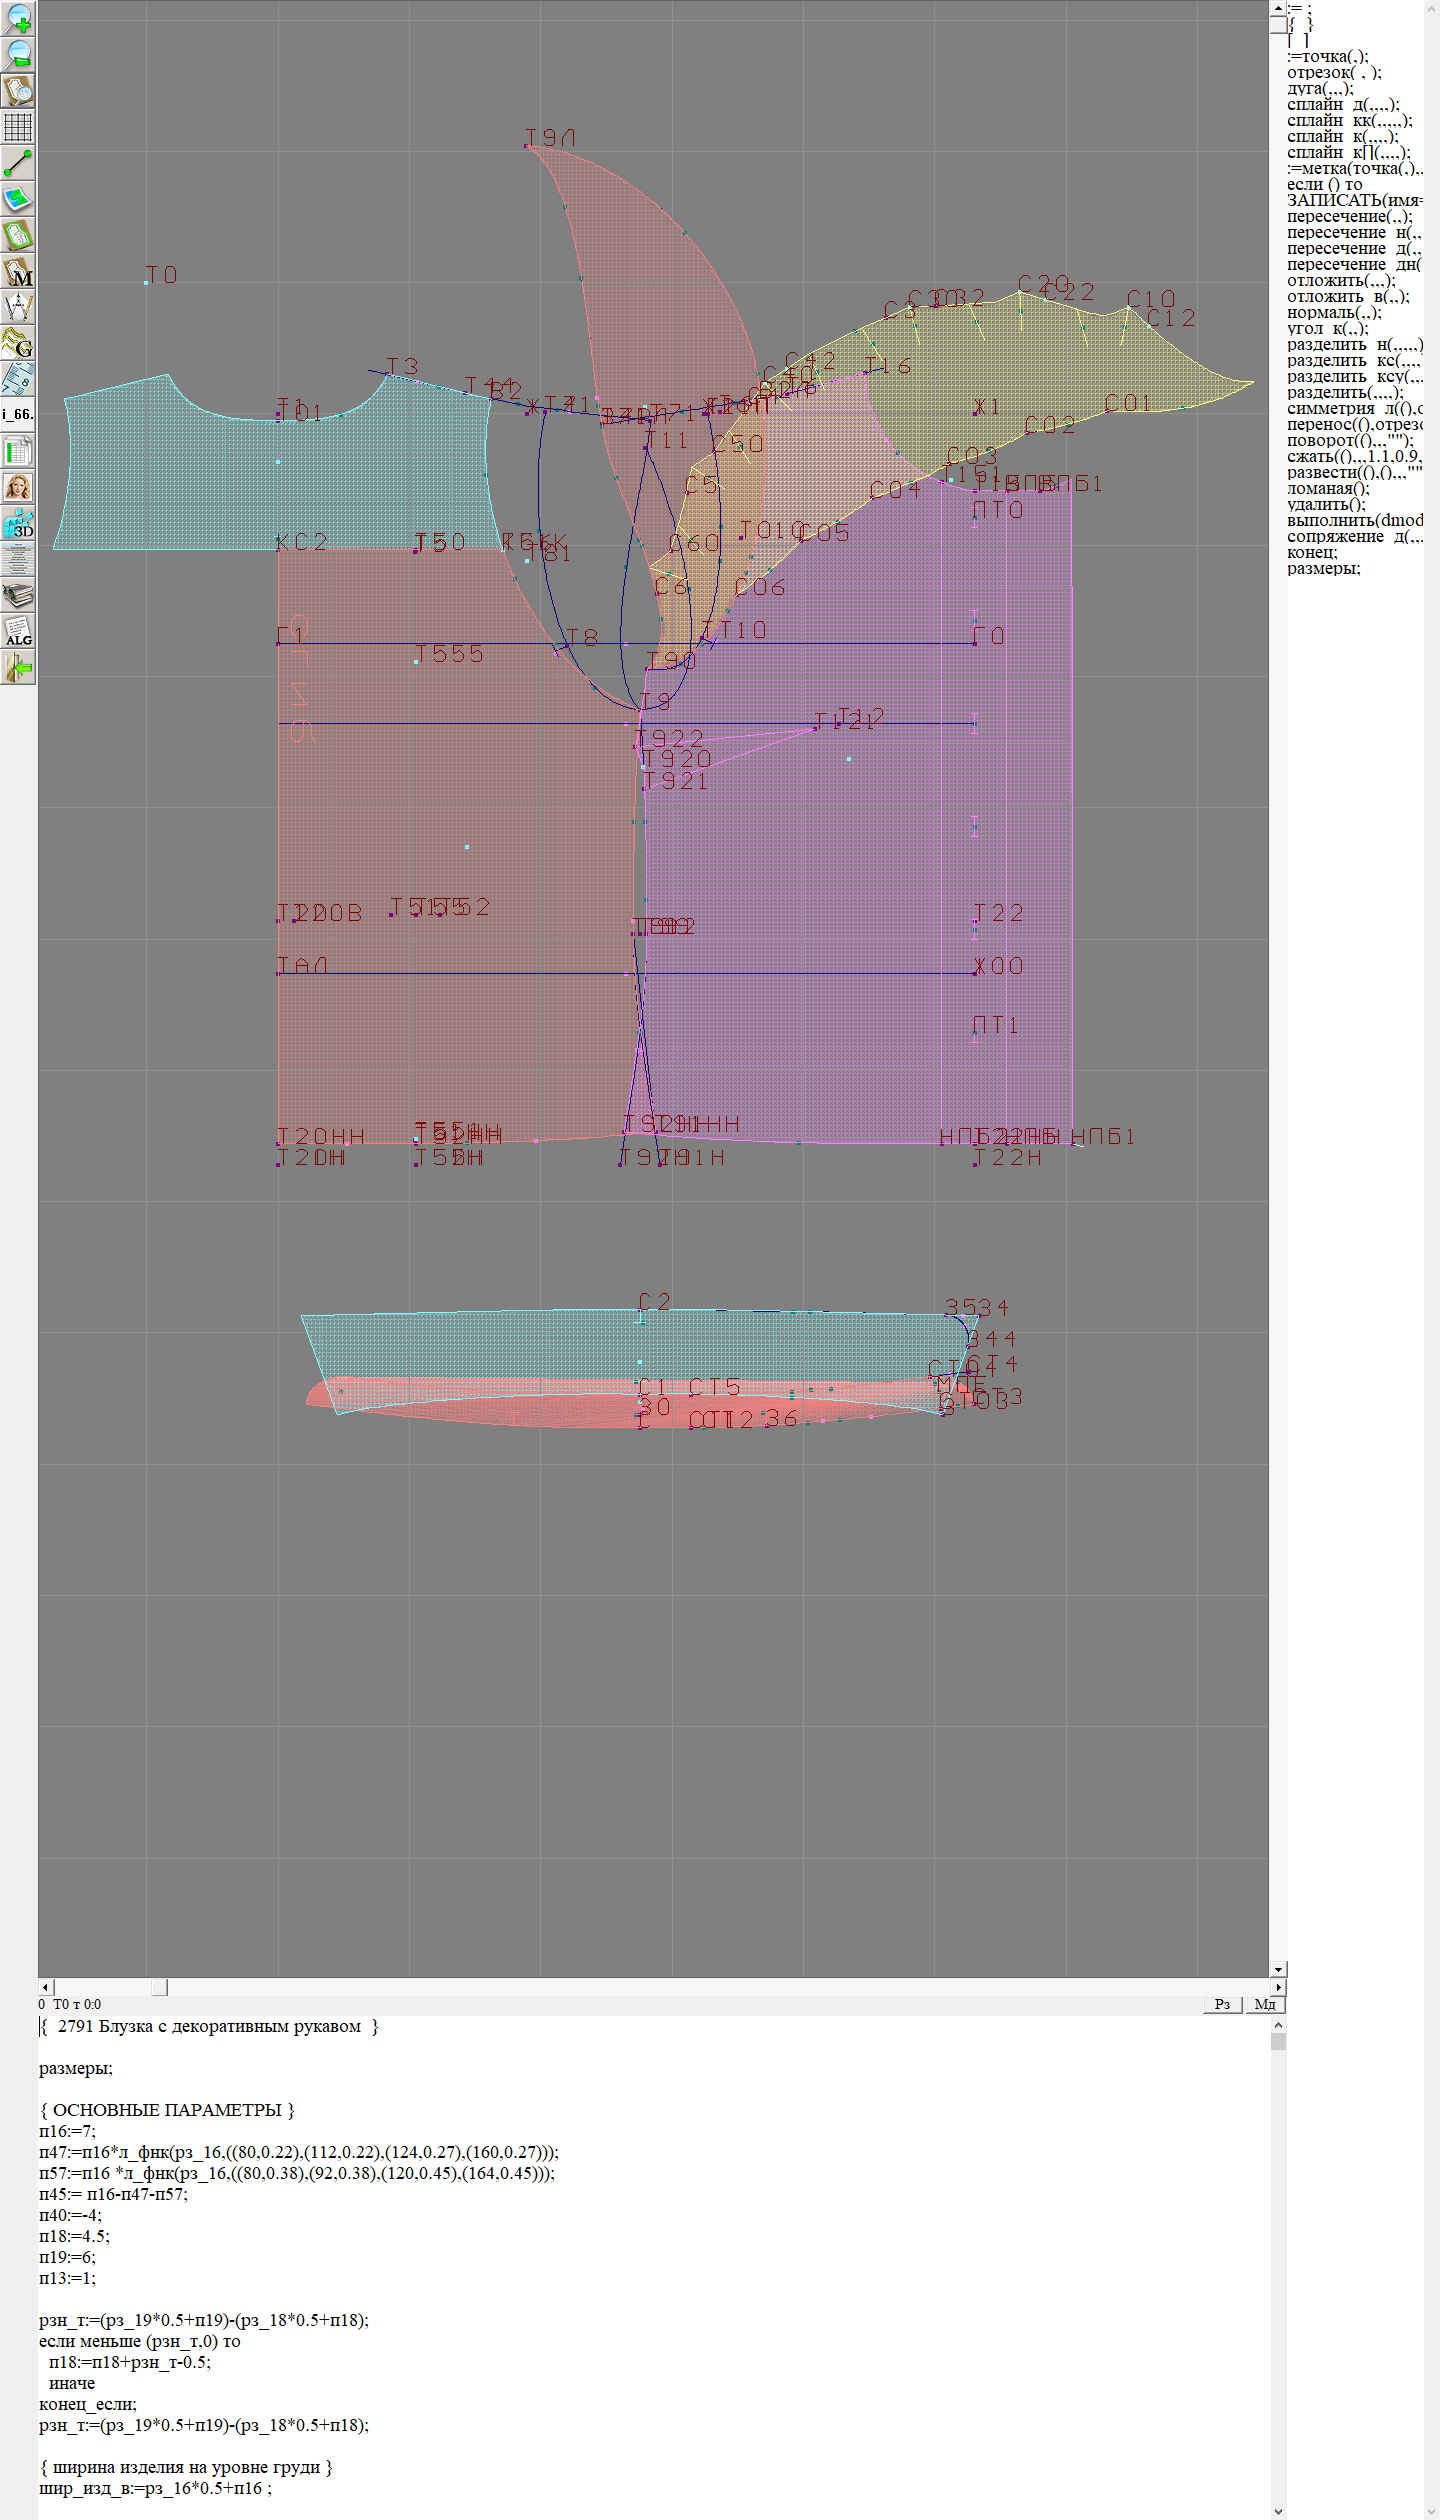
Task: Click the horizontal scrollbar right arrow
Action: click(x=1278, y=1987)
